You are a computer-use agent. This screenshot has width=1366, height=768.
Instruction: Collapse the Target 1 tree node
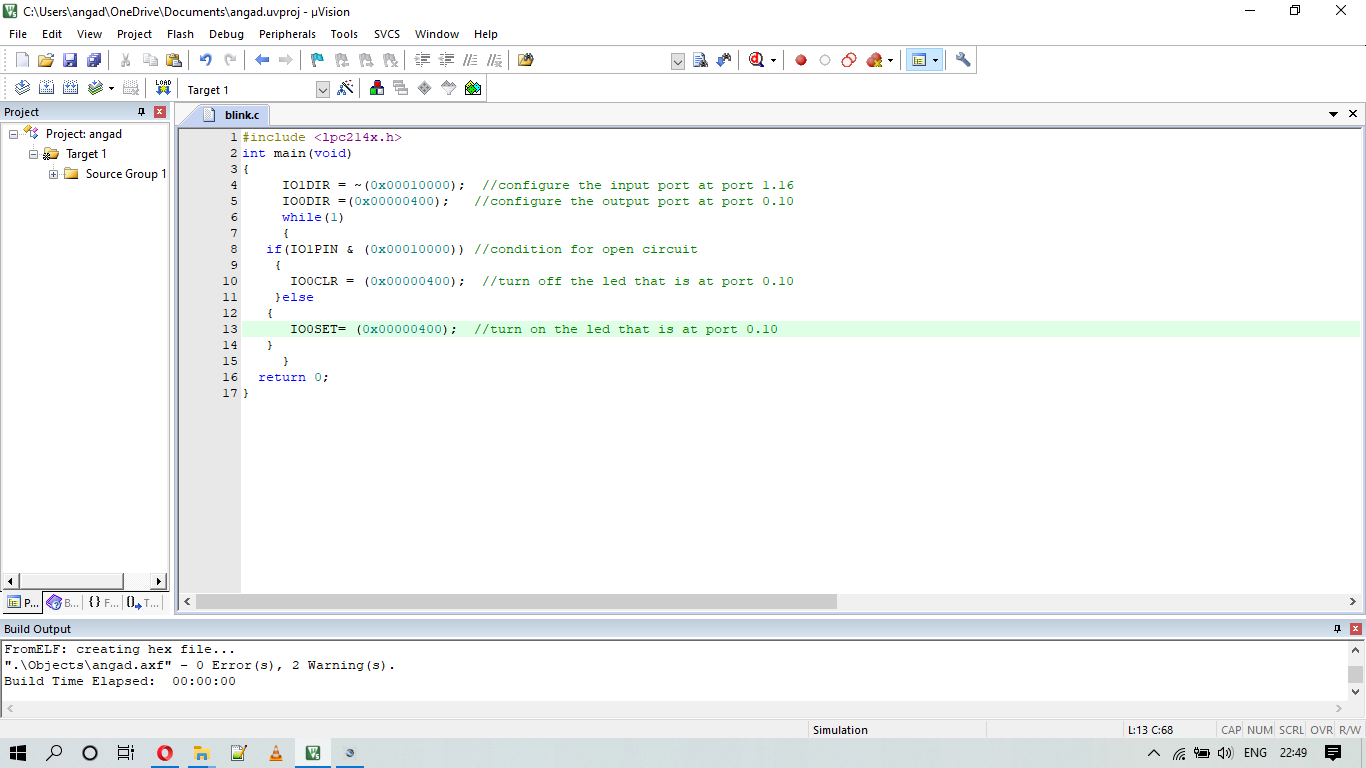pos(34,154)
